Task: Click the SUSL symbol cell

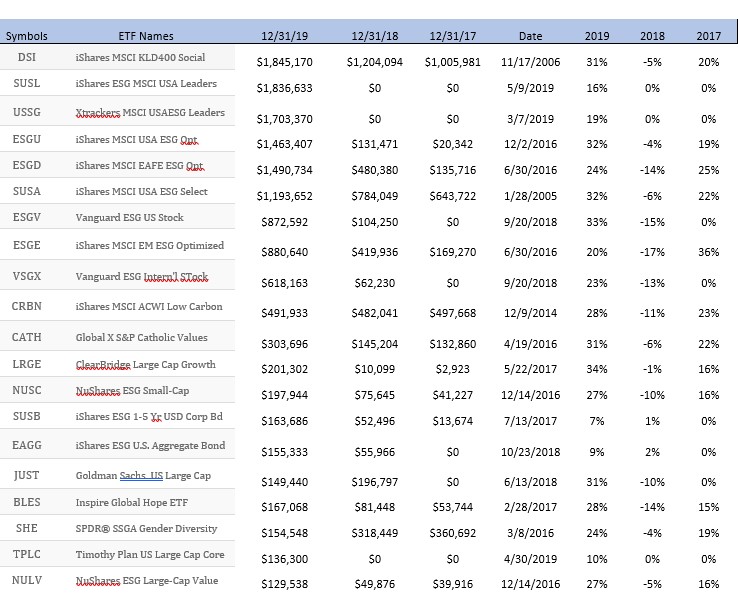Action: tap(27, 83)
